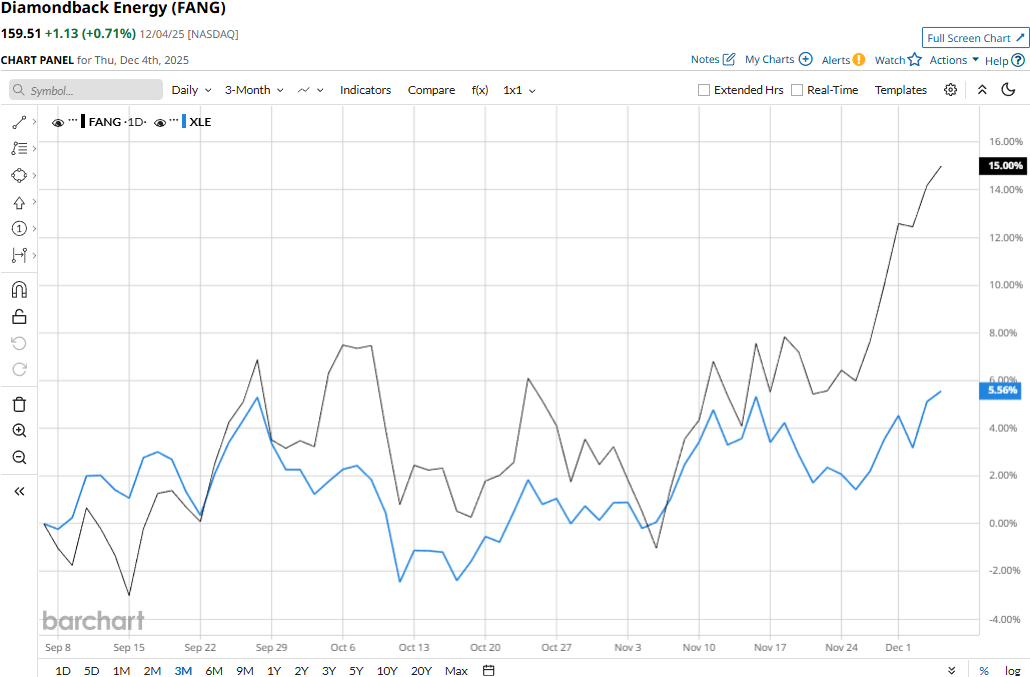Open the f(x) expressions menu
Image resolution: width=1030 pixels, height=677 pixels.
click(480, 90)
